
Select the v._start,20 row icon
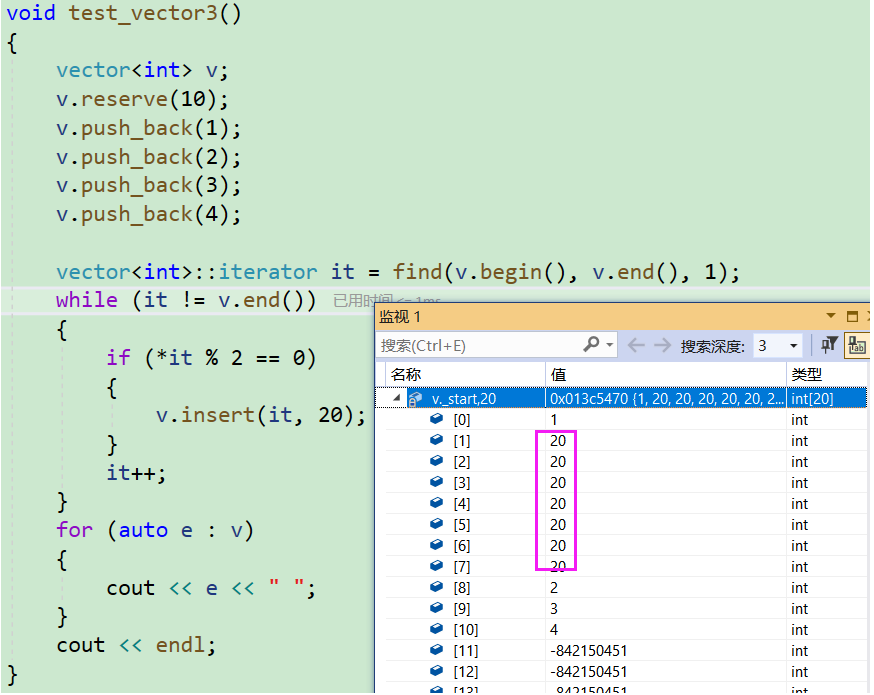[415, 399]
